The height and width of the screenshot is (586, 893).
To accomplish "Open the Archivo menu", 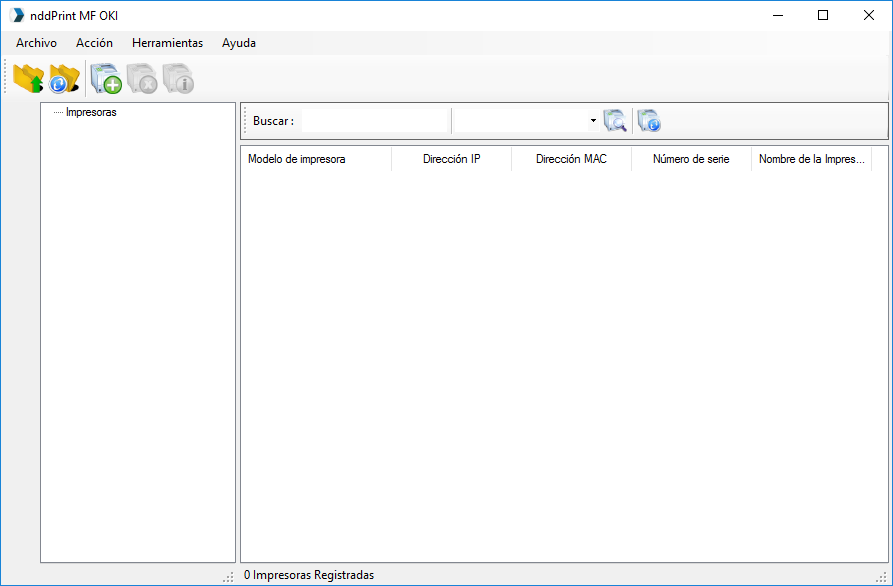I will tap(36, 43).
